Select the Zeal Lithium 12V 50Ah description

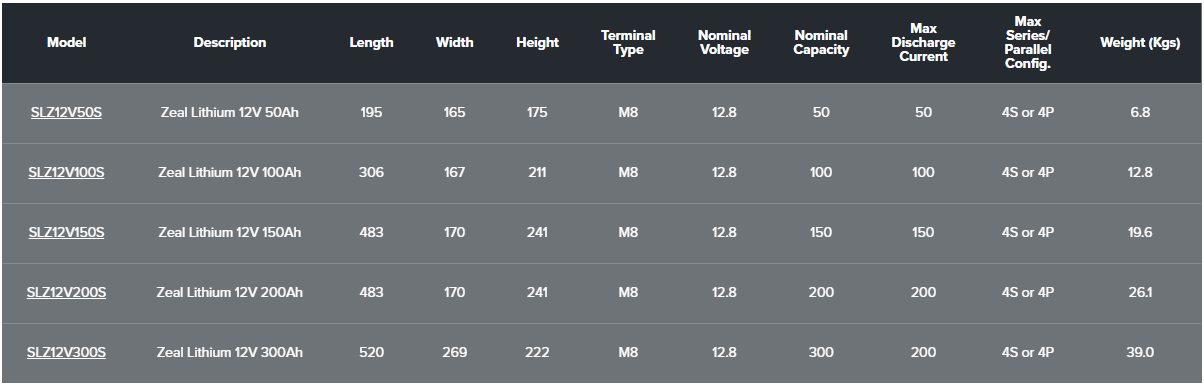[x=230, y=113]
